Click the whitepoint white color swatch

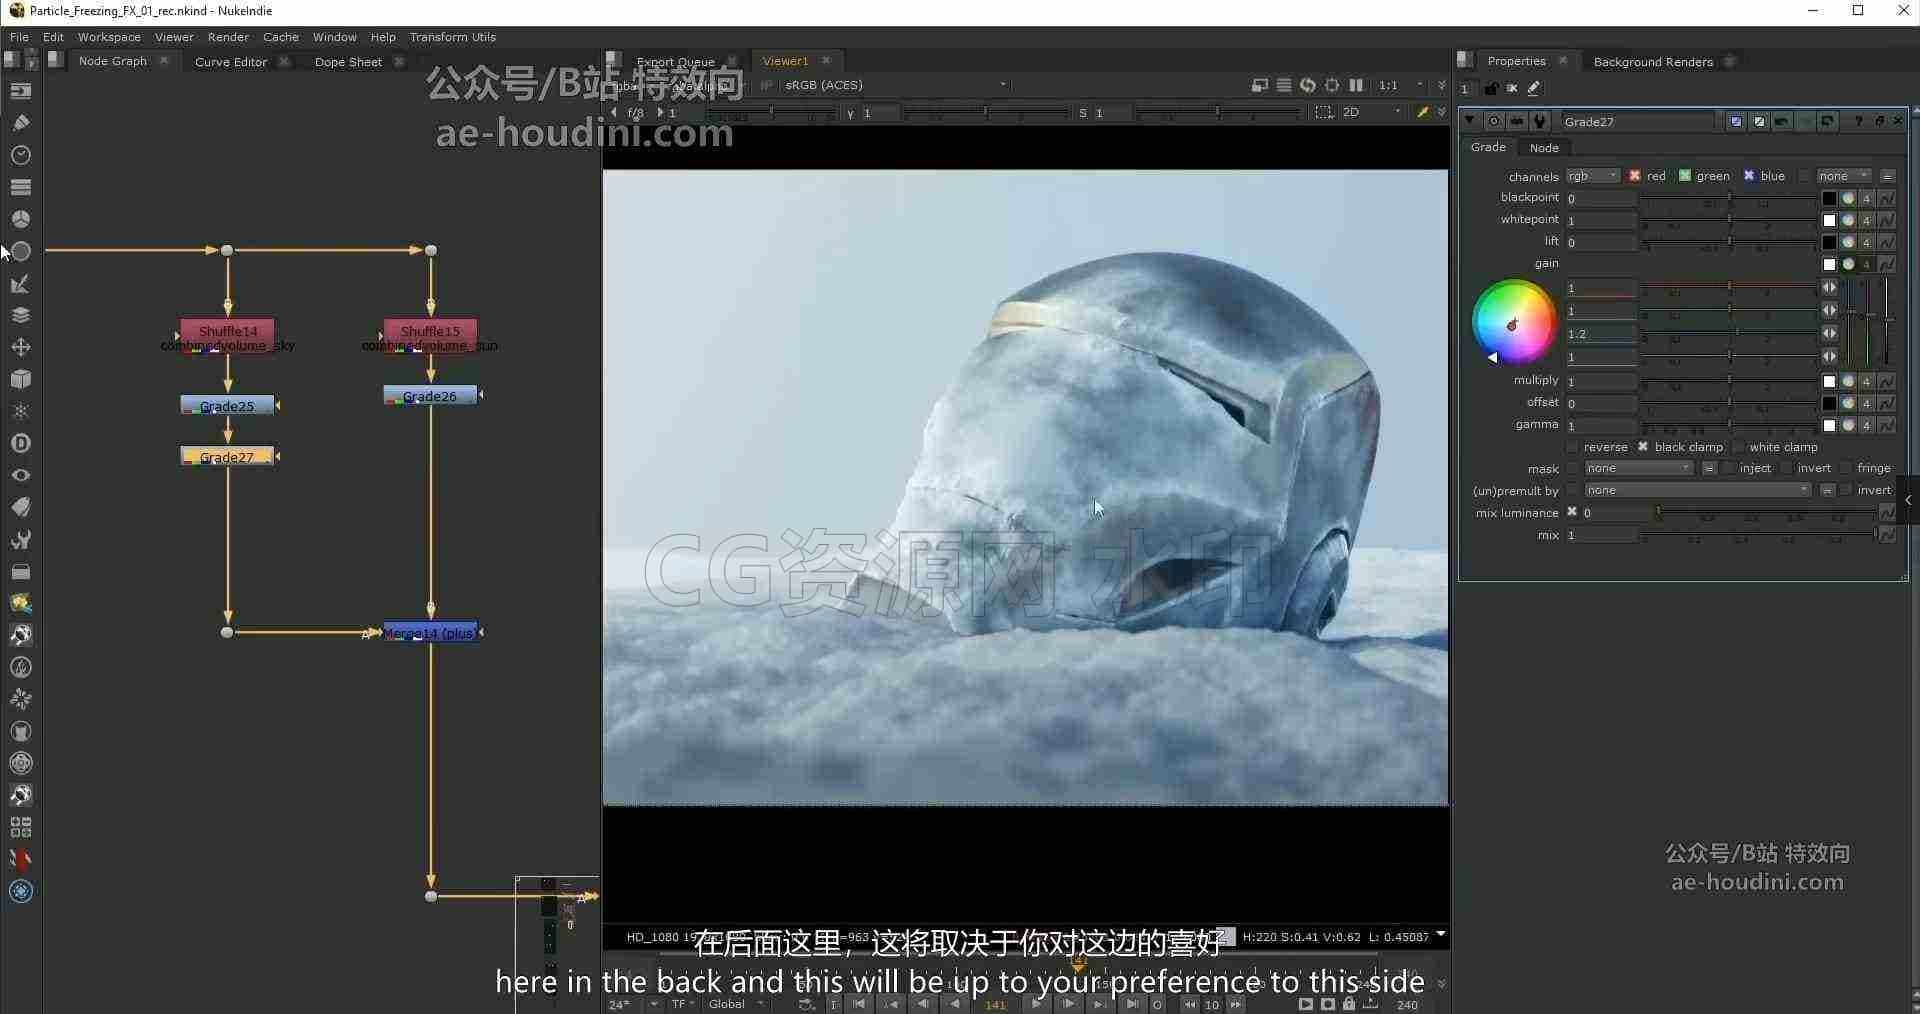click(x=1829, y=220)
